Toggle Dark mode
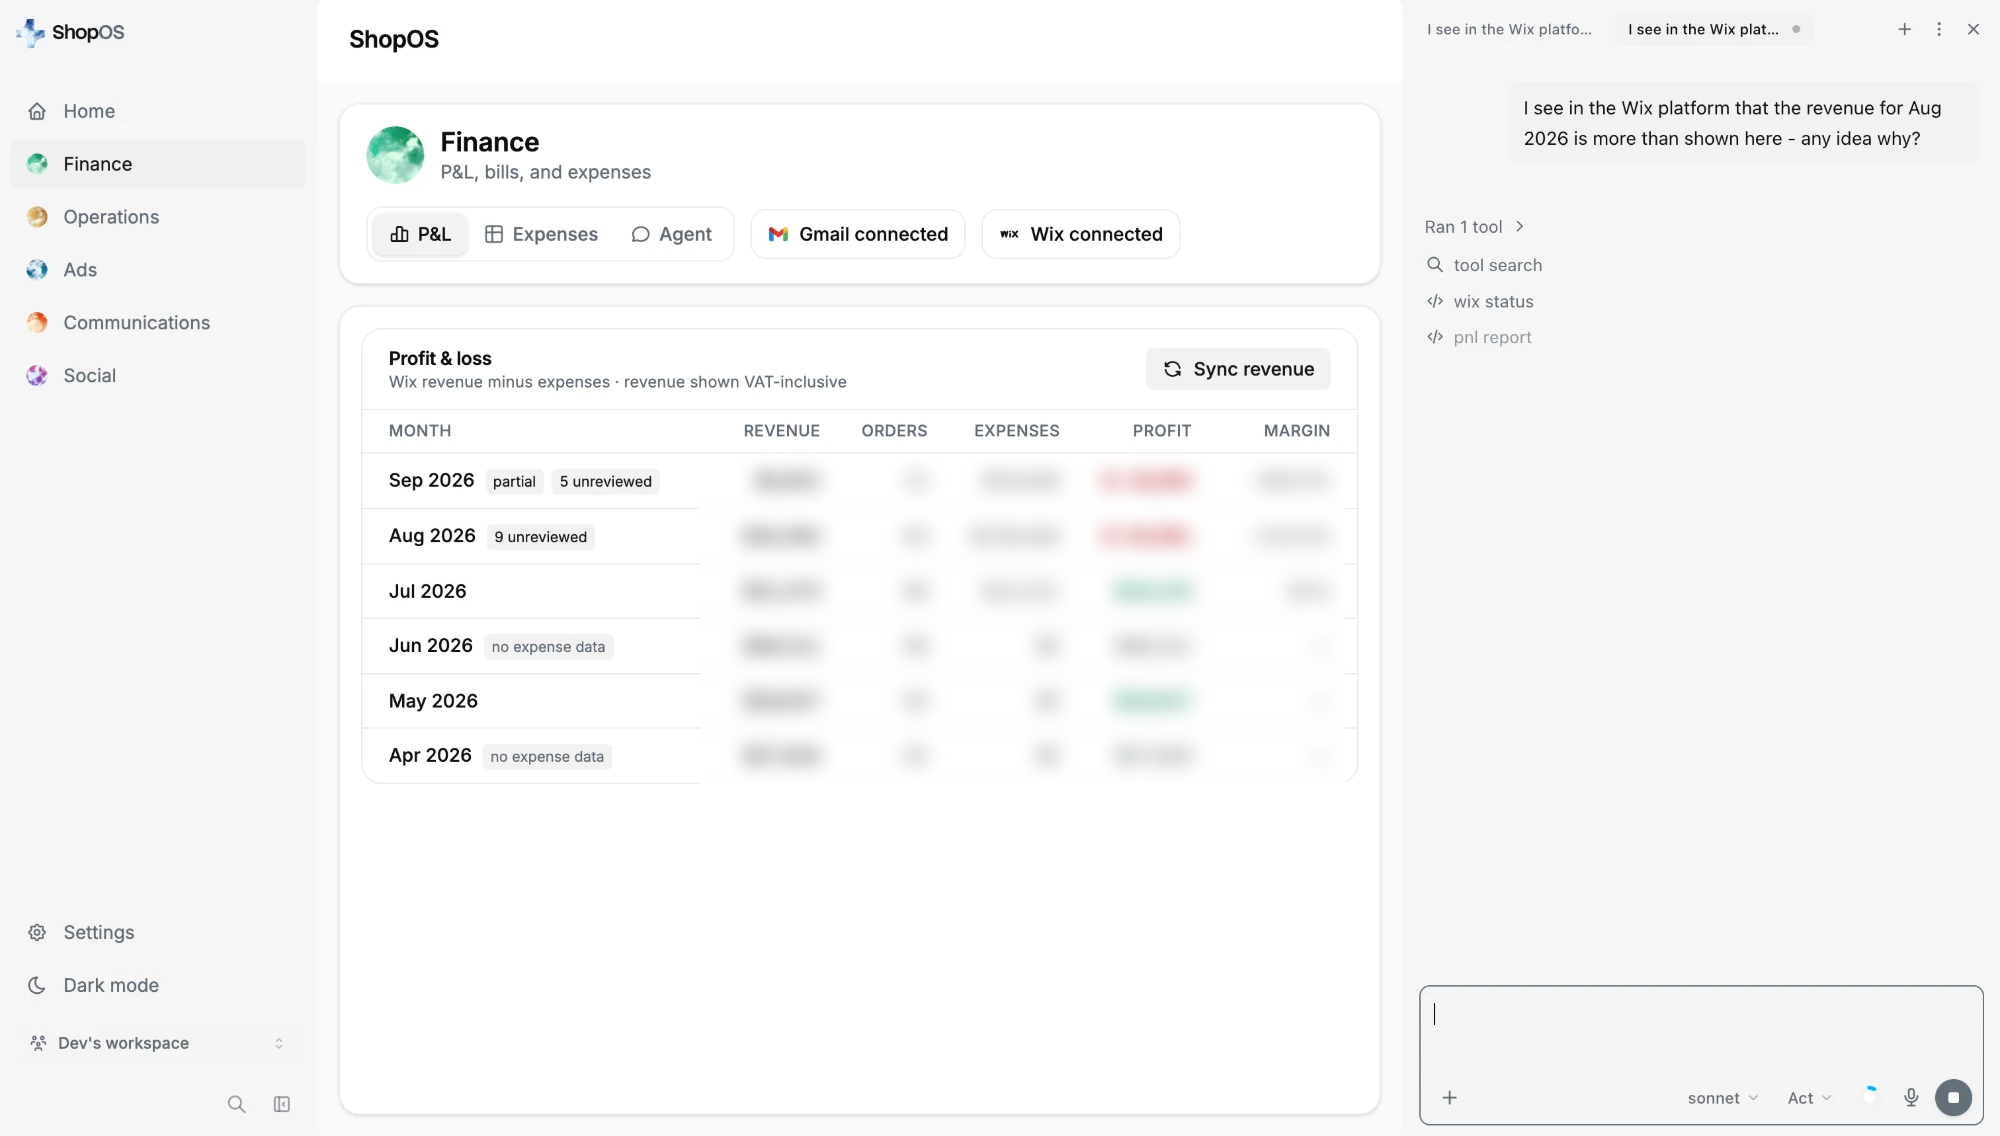Image resolution: width=2000 pixels, height=1136 pixels. 158,985
